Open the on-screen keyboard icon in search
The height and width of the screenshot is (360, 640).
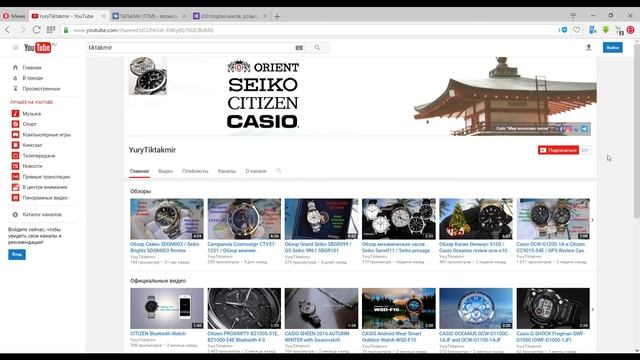tap(299, 48)
